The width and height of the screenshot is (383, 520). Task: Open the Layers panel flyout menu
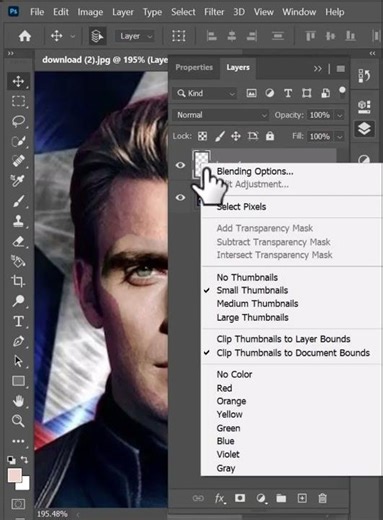[340, 69]
